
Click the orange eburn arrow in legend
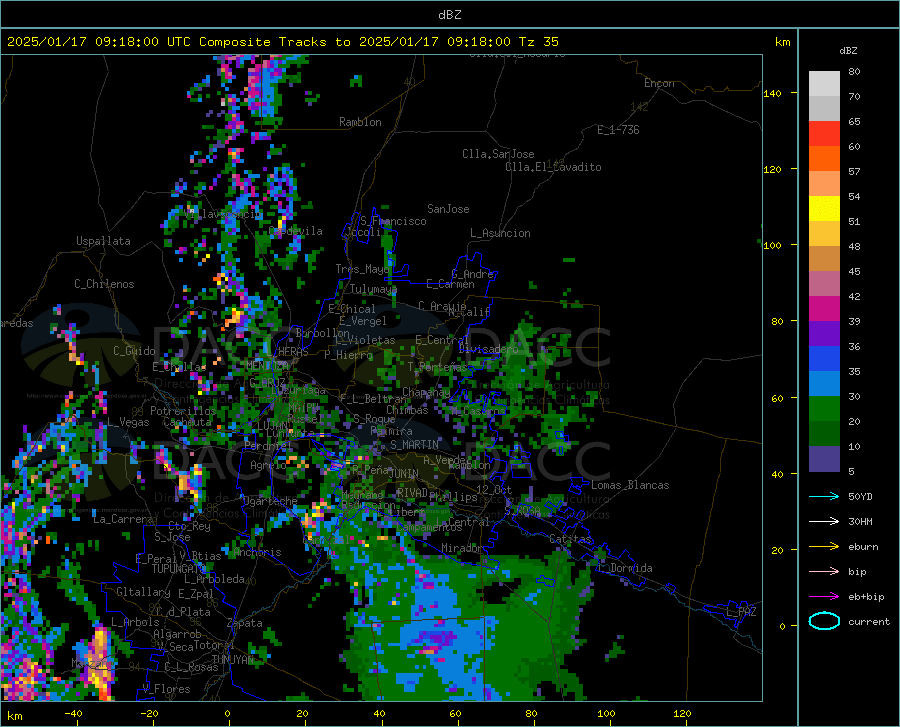coord(824,547)
